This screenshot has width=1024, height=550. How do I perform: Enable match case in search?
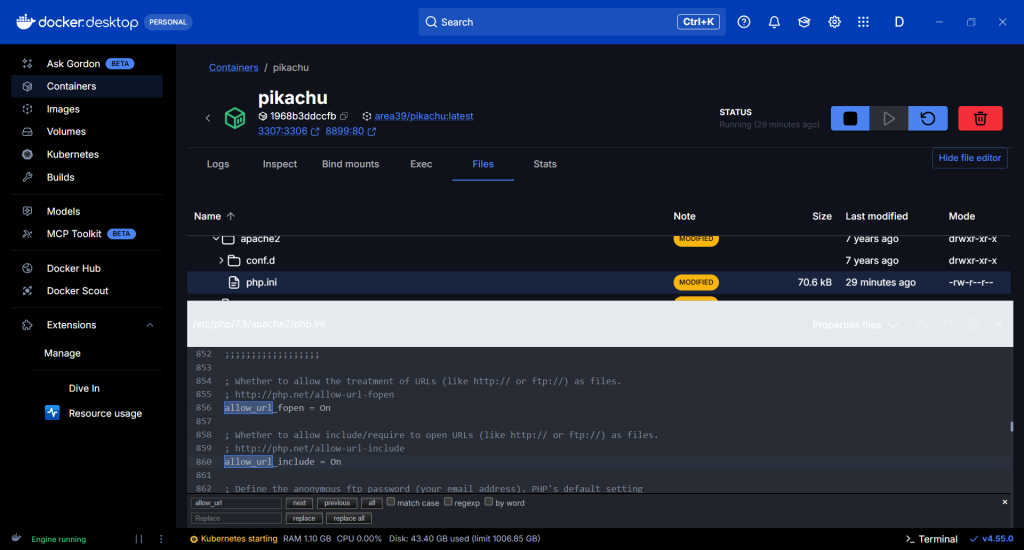391,502
